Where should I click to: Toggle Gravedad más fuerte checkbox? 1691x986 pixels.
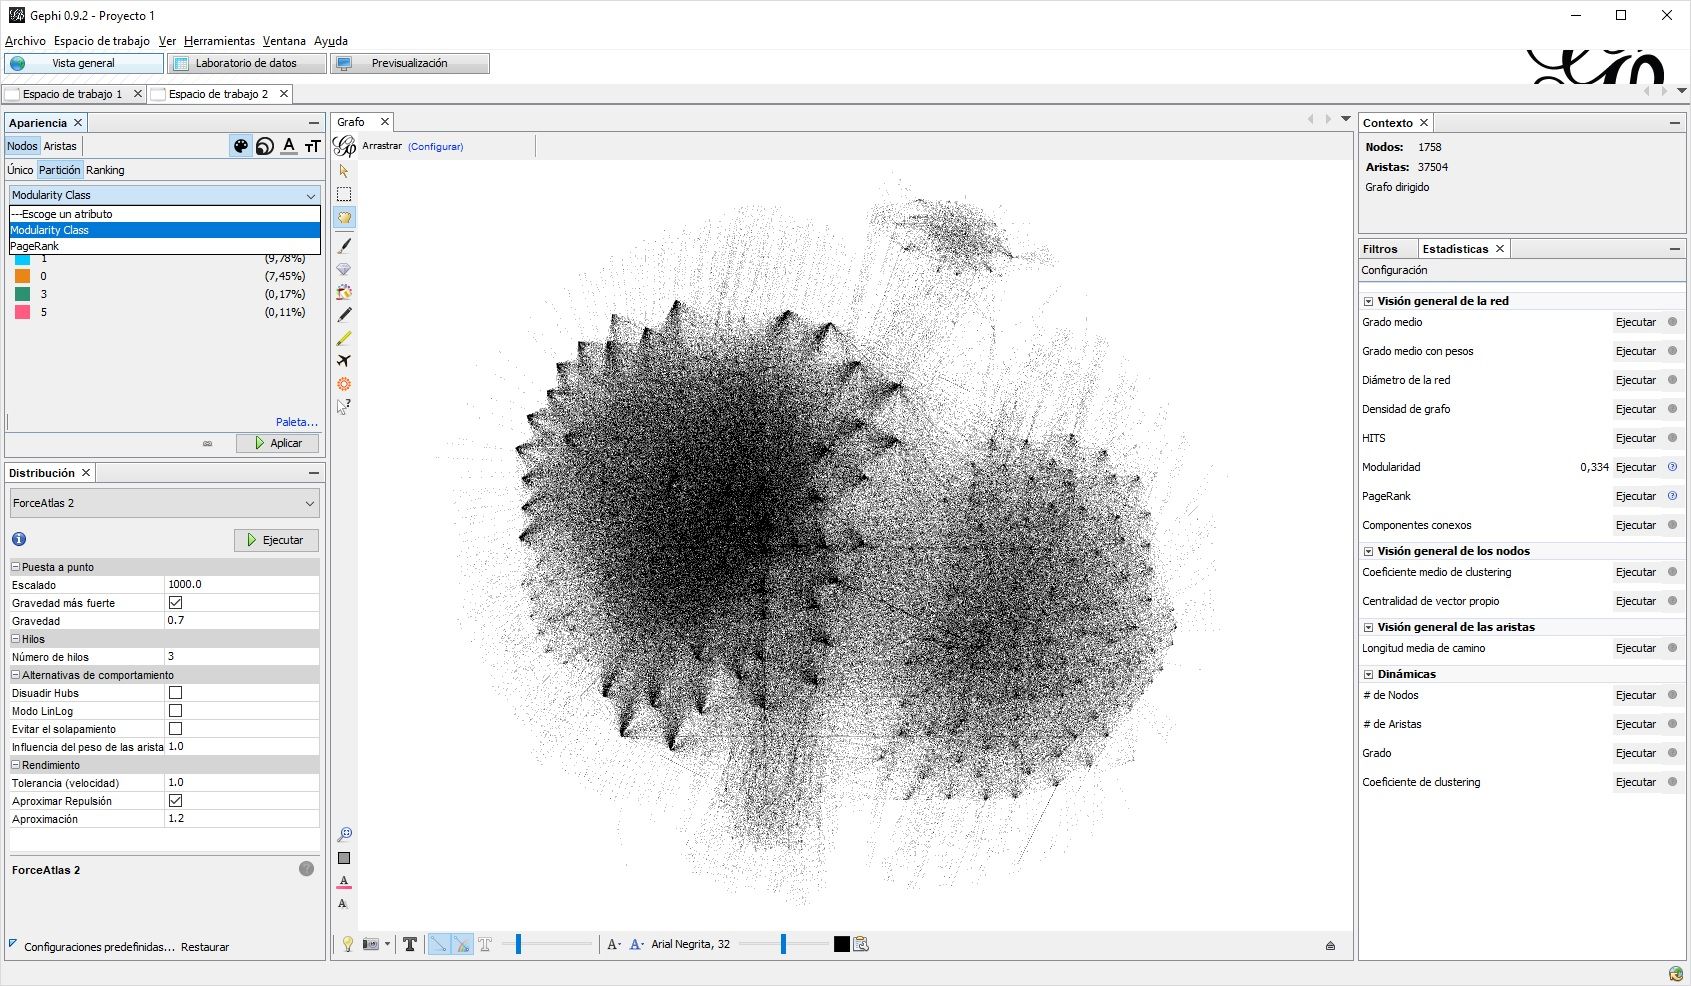175,602
